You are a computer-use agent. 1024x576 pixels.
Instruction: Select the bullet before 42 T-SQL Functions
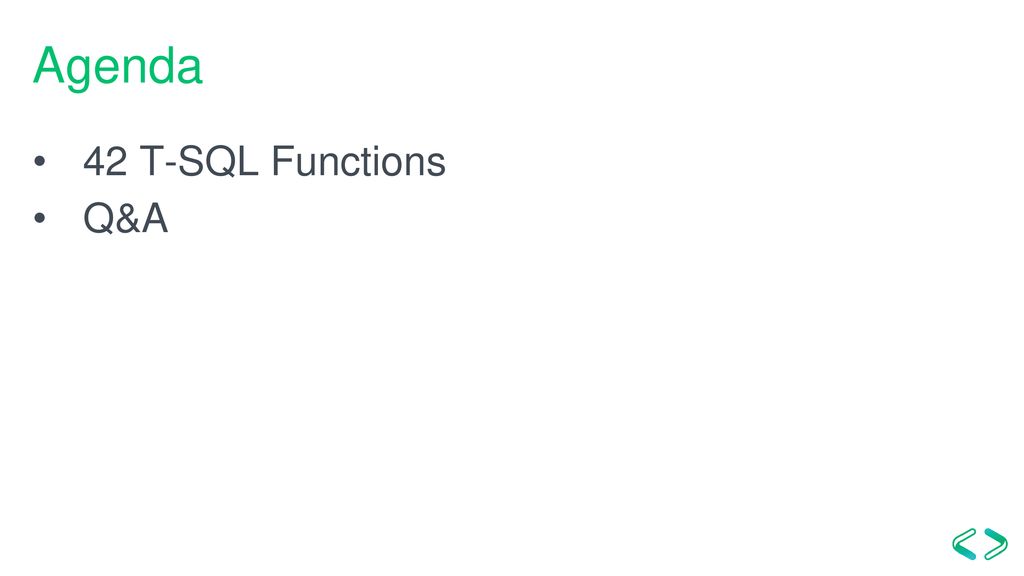(x=40, y=161)
